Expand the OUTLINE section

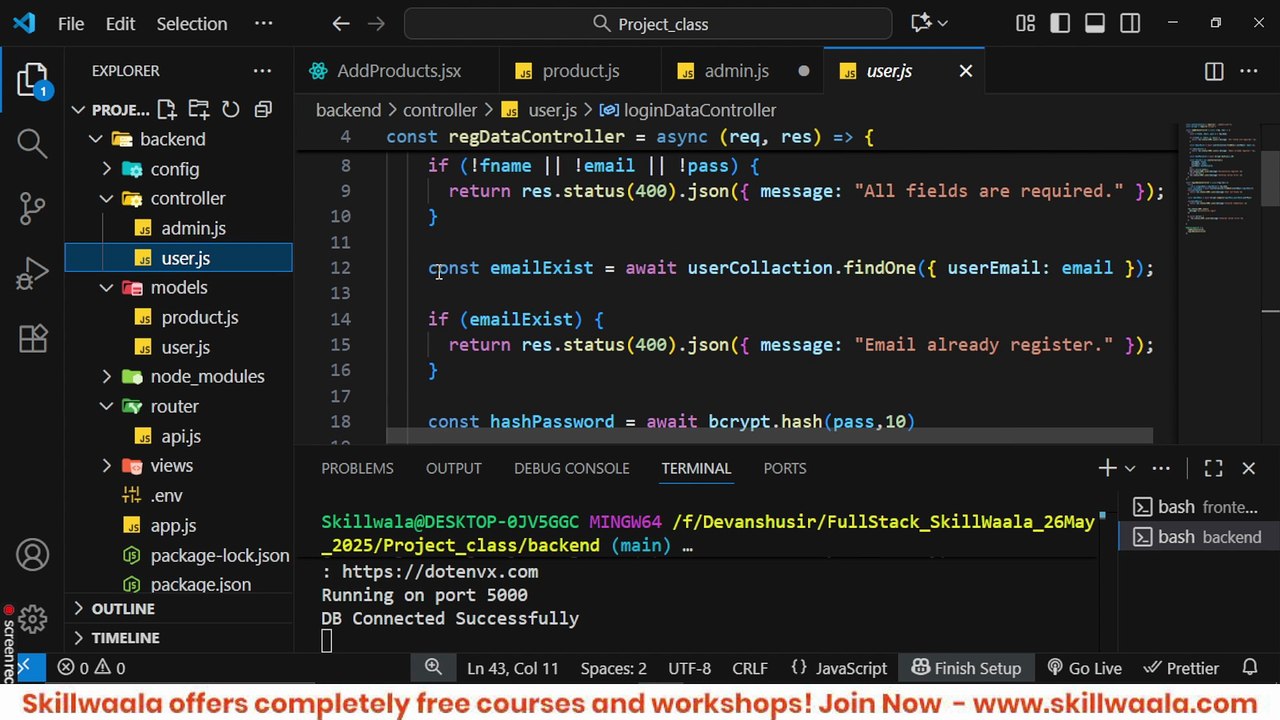tap(179, 609)
